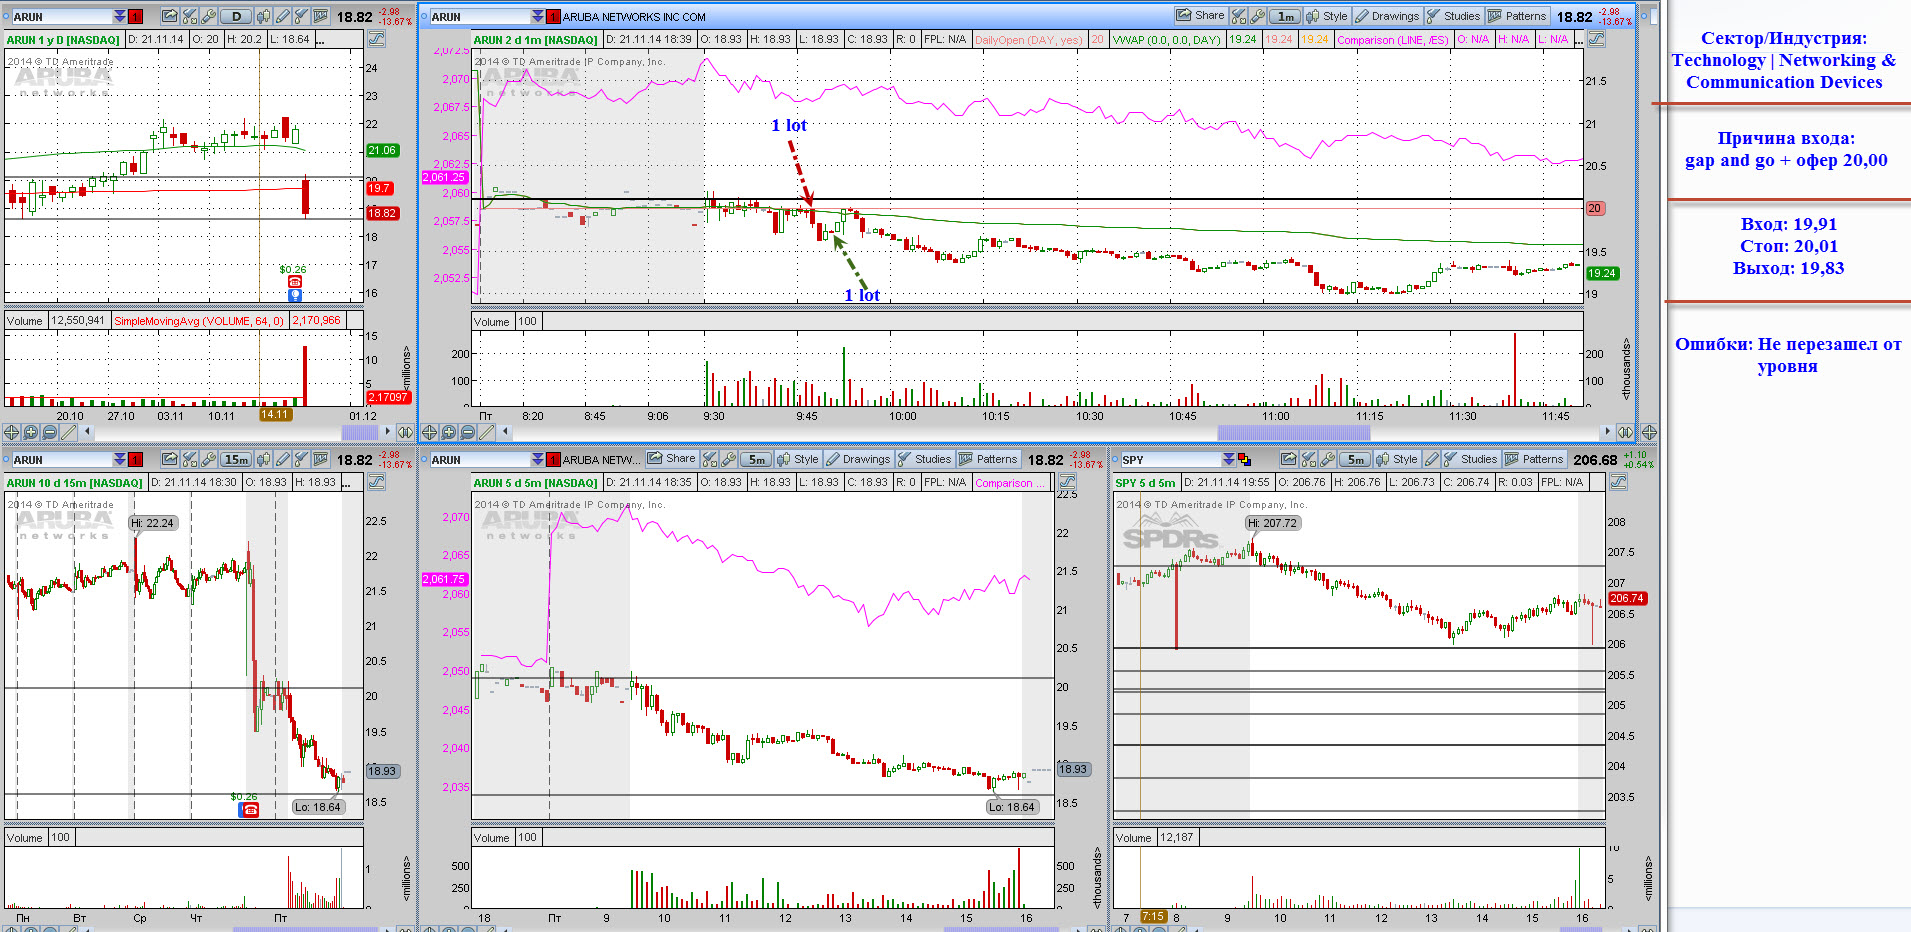Click the Share icon in the ARUN daily chart toolbar
This screenshot has height=932, width=1911.
(169, 16)
